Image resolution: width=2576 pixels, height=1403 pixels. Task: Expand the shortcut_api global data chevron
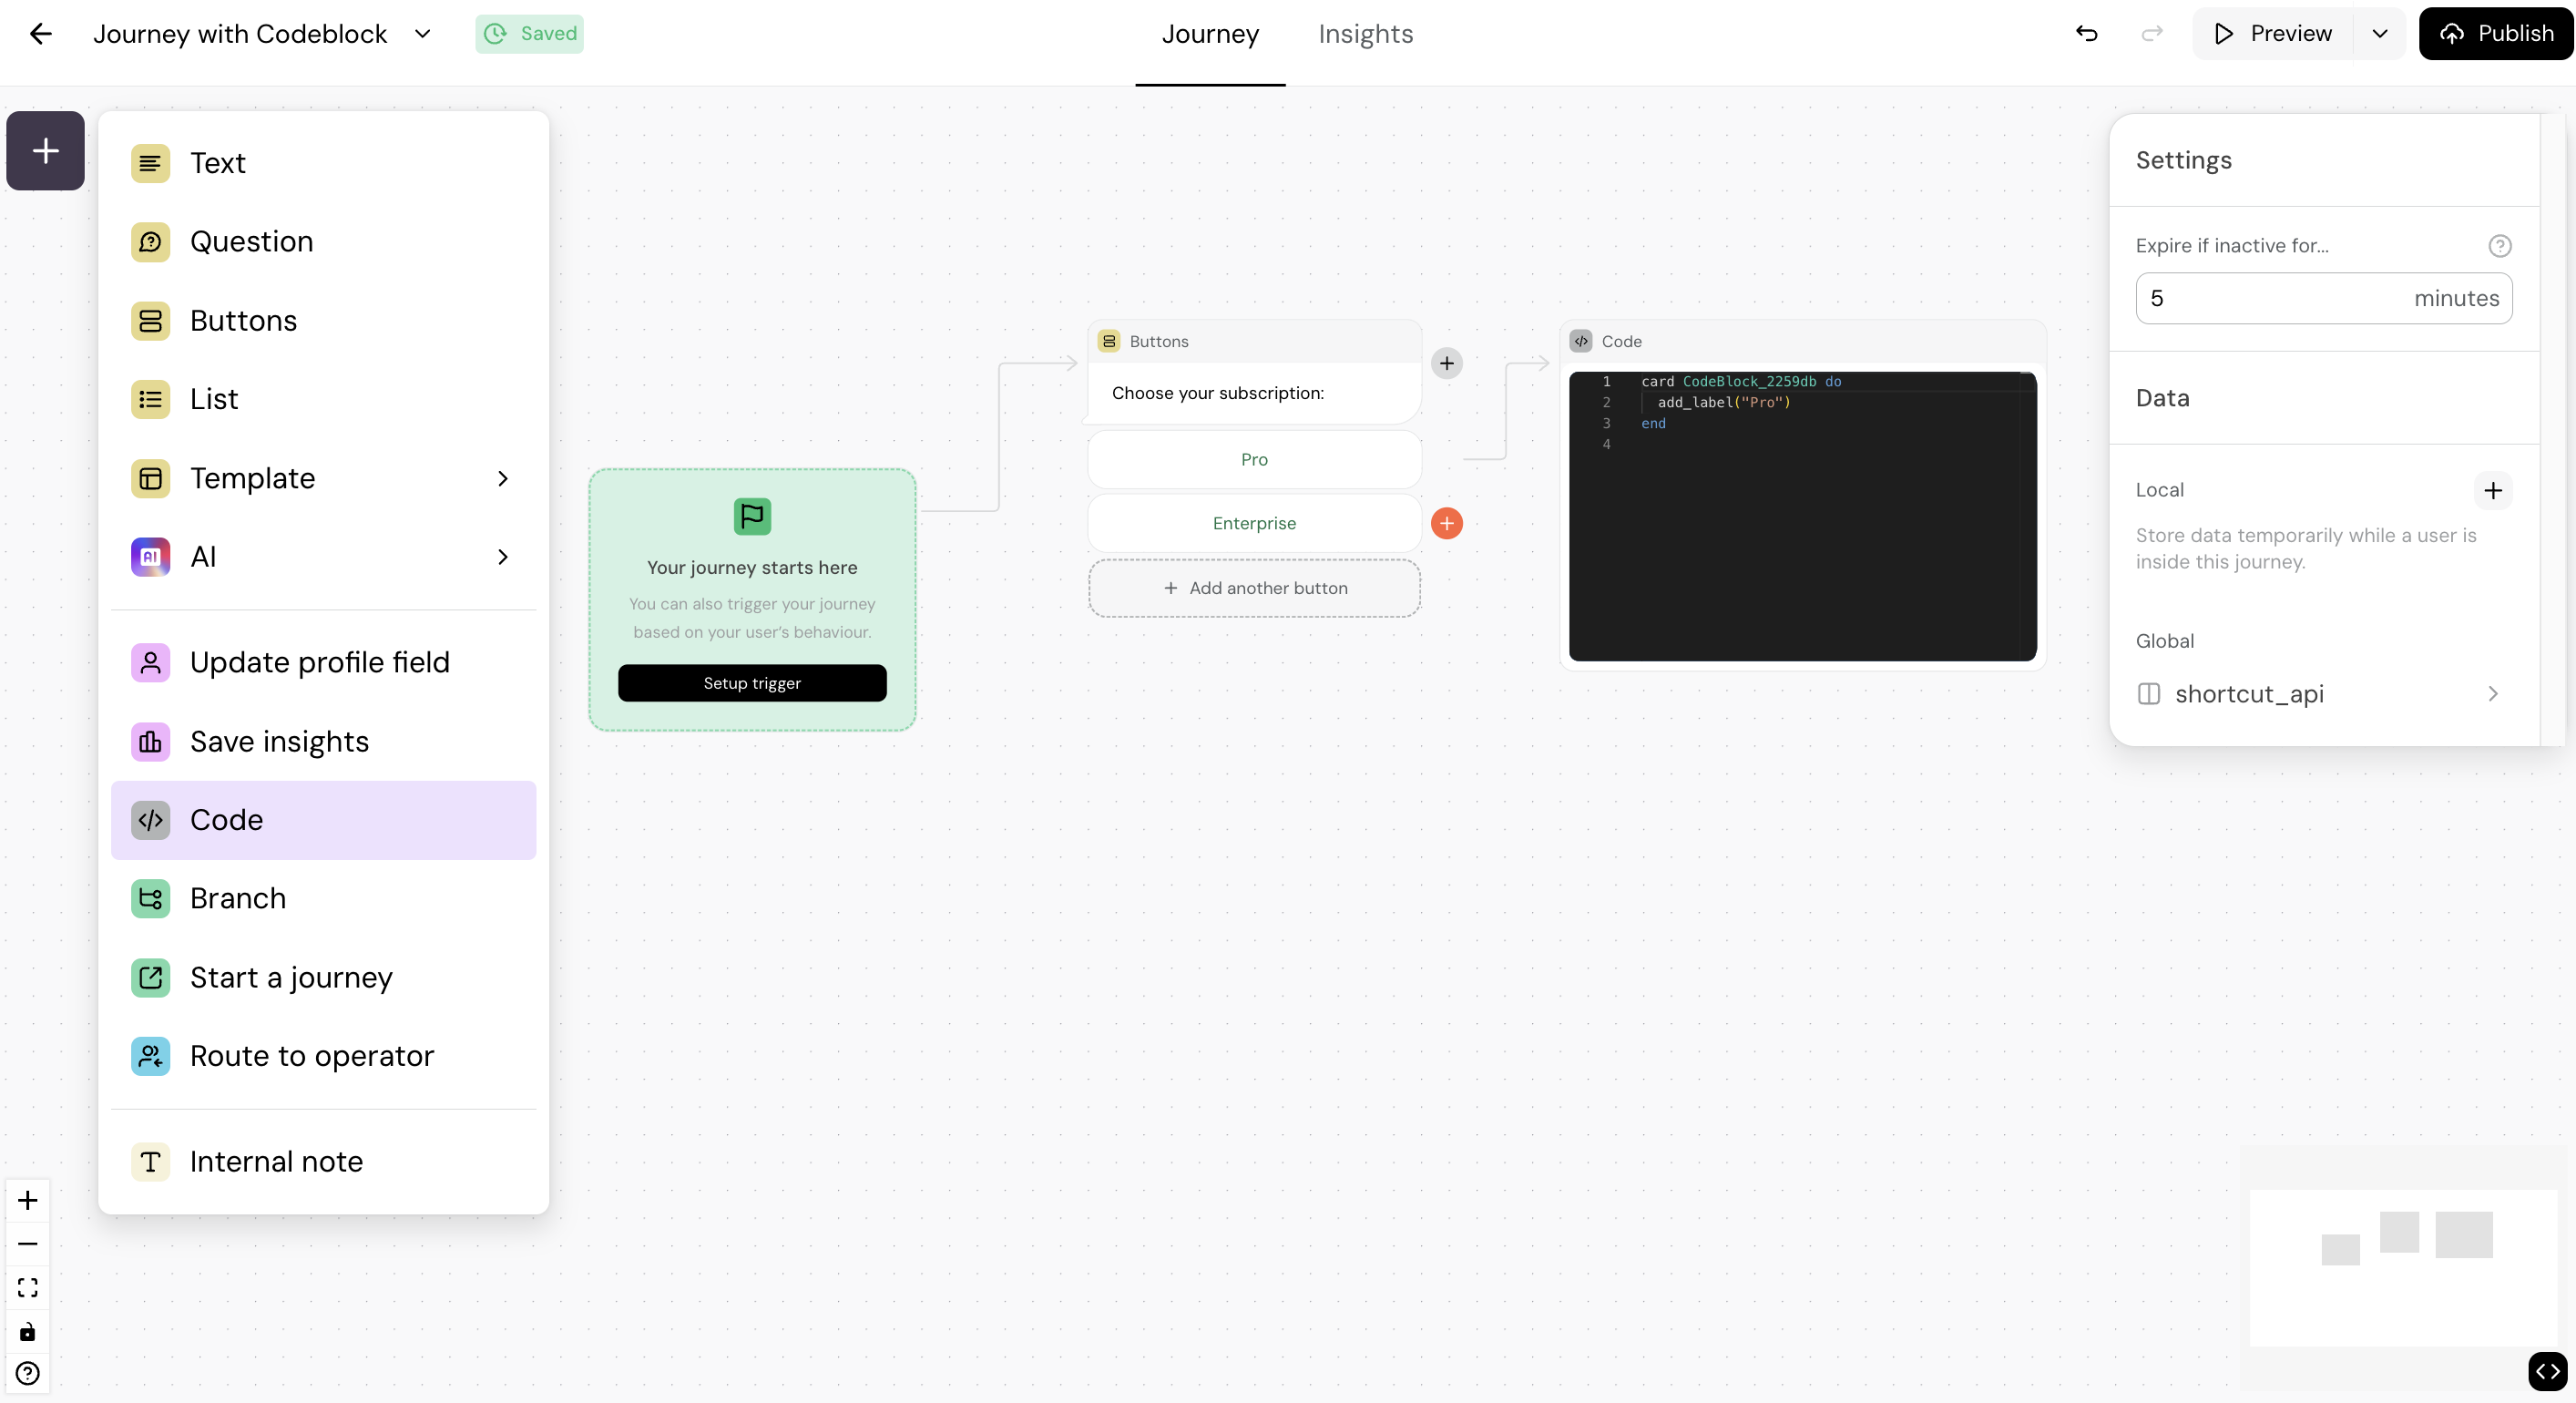2493,695
